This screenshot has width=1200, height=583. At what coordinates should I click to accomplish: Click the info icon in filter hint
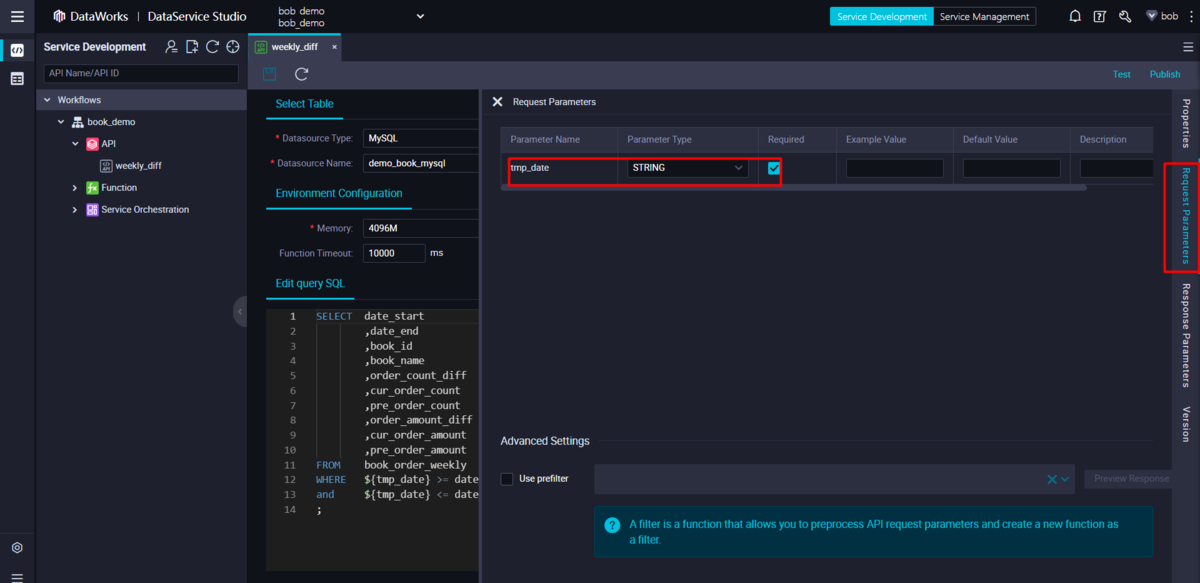pos(612,525)
